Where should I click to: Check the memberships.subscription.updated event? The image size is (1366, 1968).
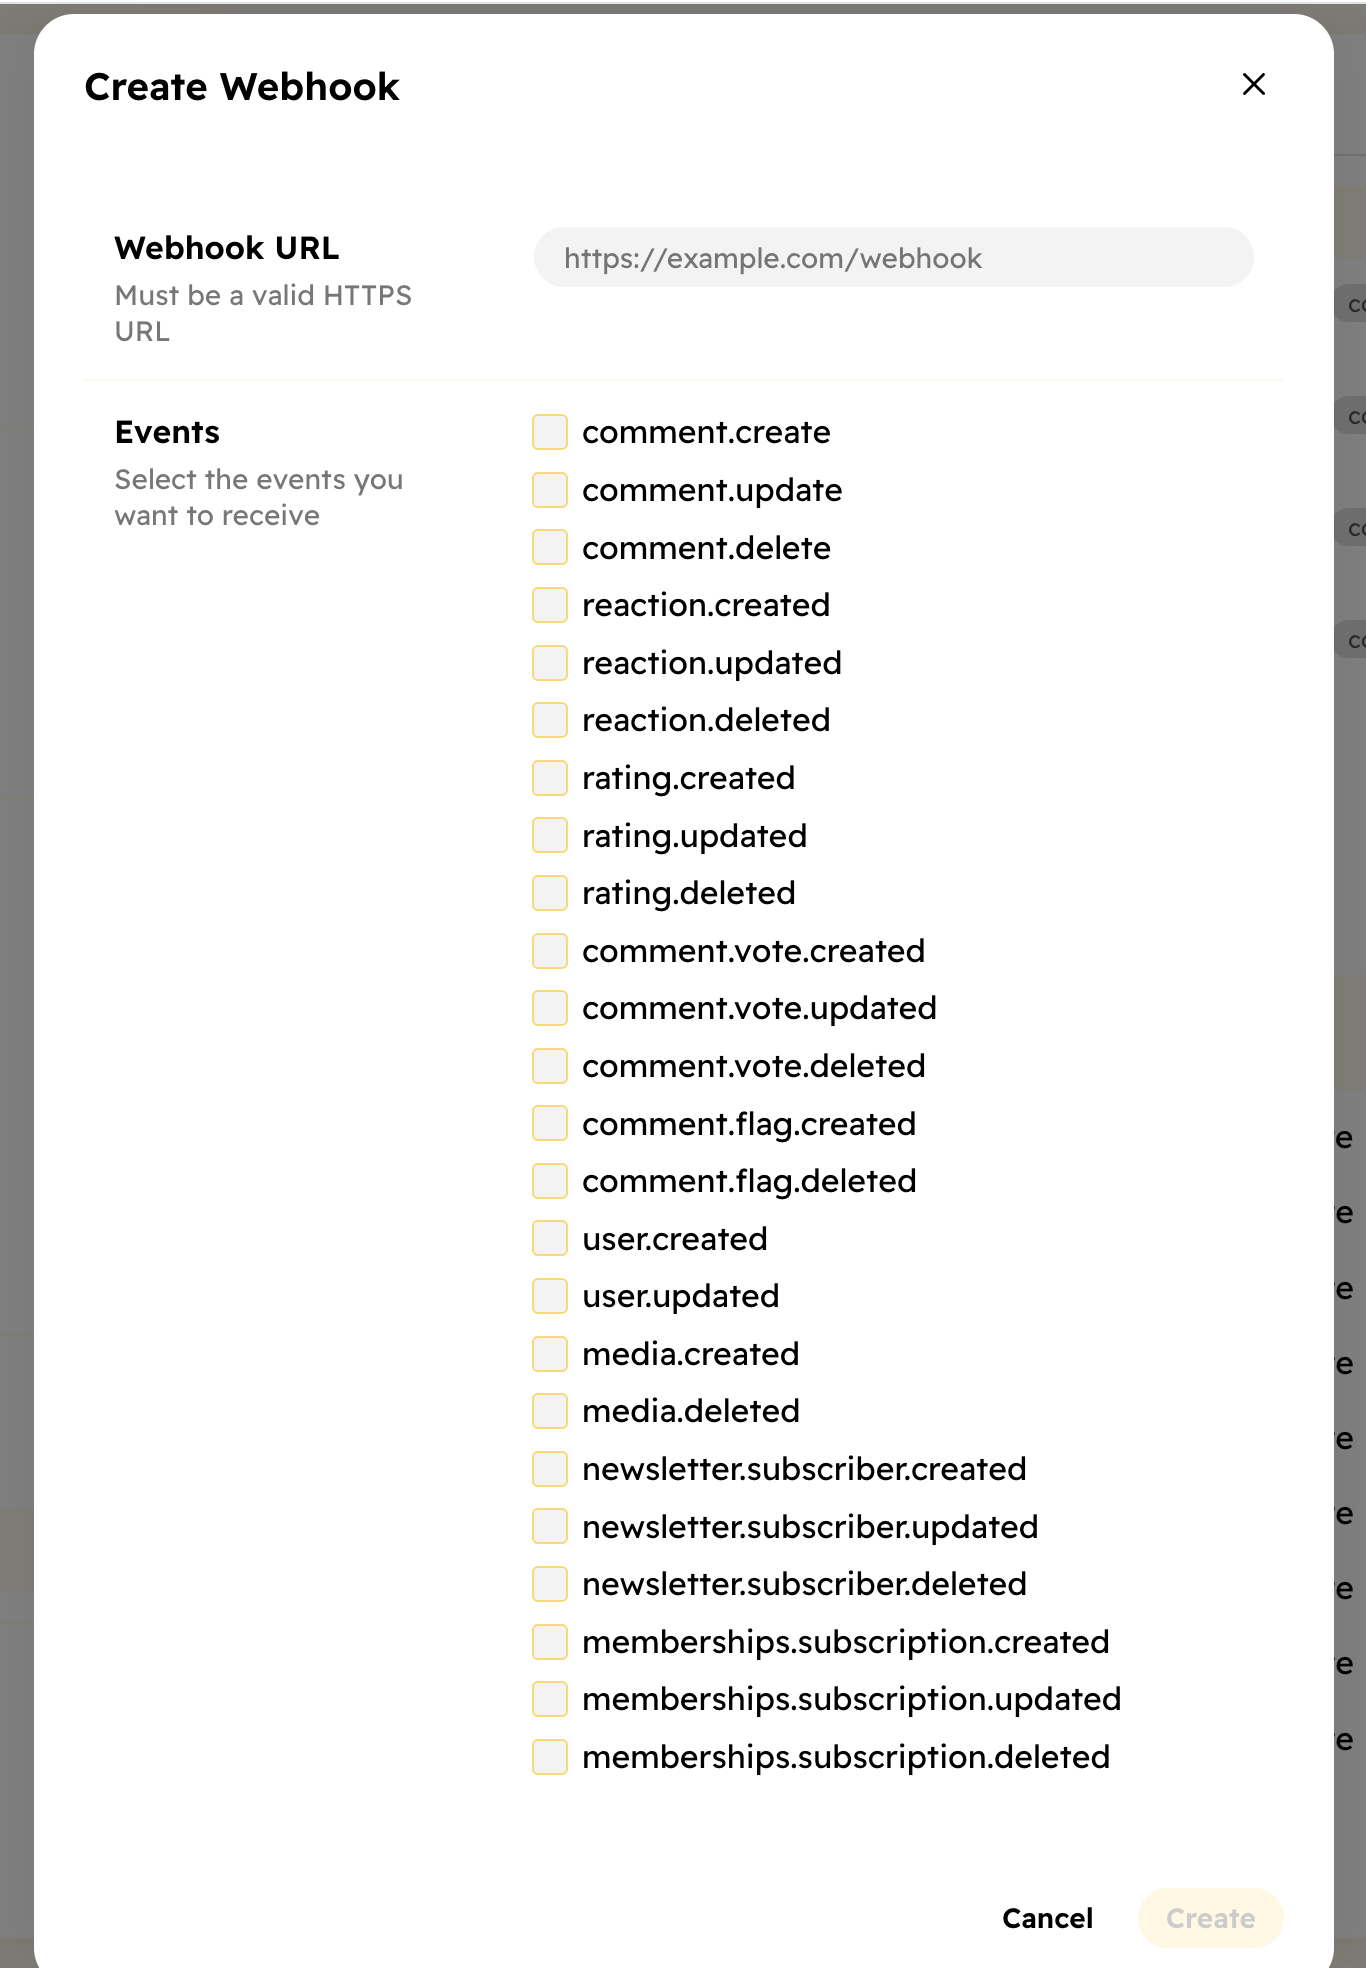pos(549,1698)
